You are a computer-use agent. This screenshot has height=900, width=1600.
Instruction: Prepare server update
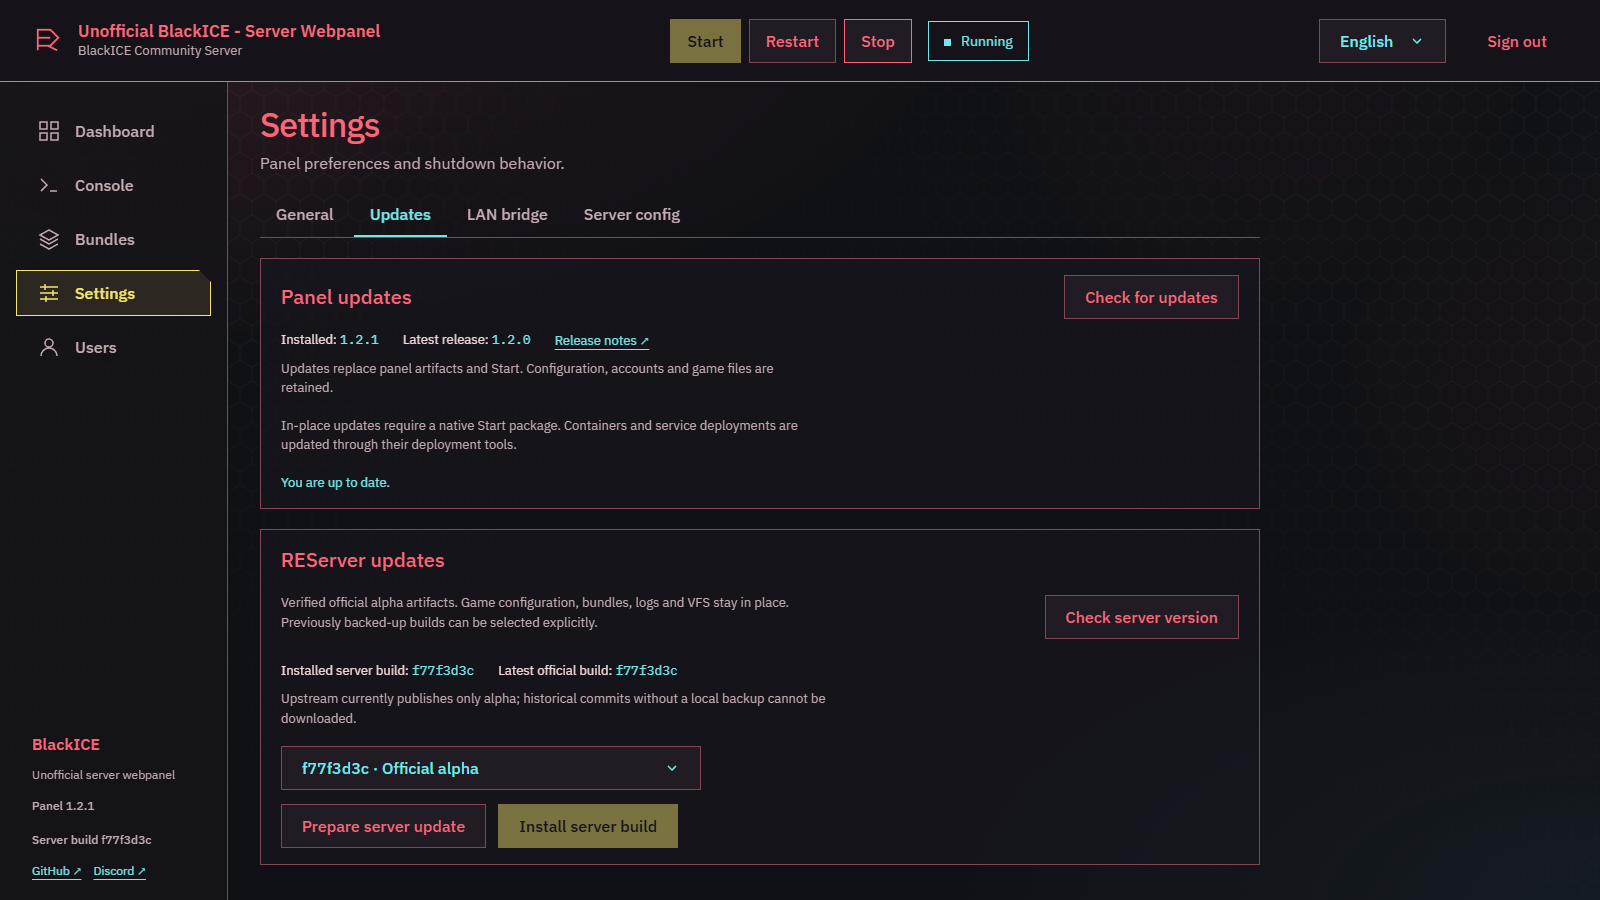383,826
